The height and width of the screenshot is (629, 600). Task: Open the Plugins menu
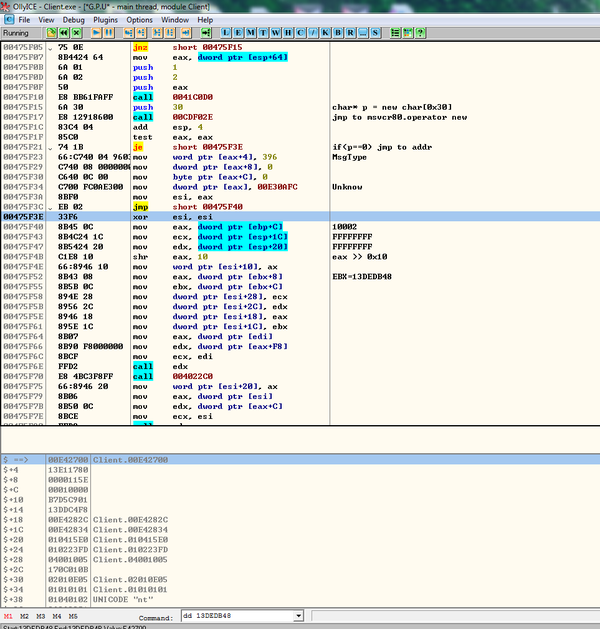(x=106, y=20)
